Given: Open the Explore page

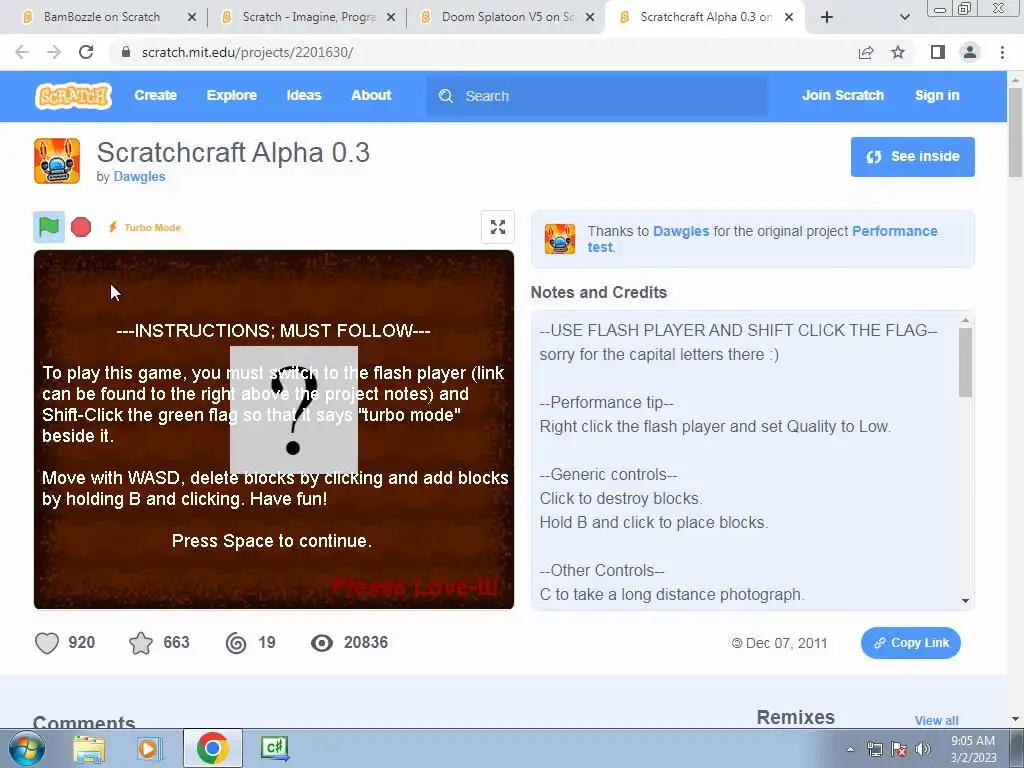Looking at the screenshot, I should click(x=232, y=95).
